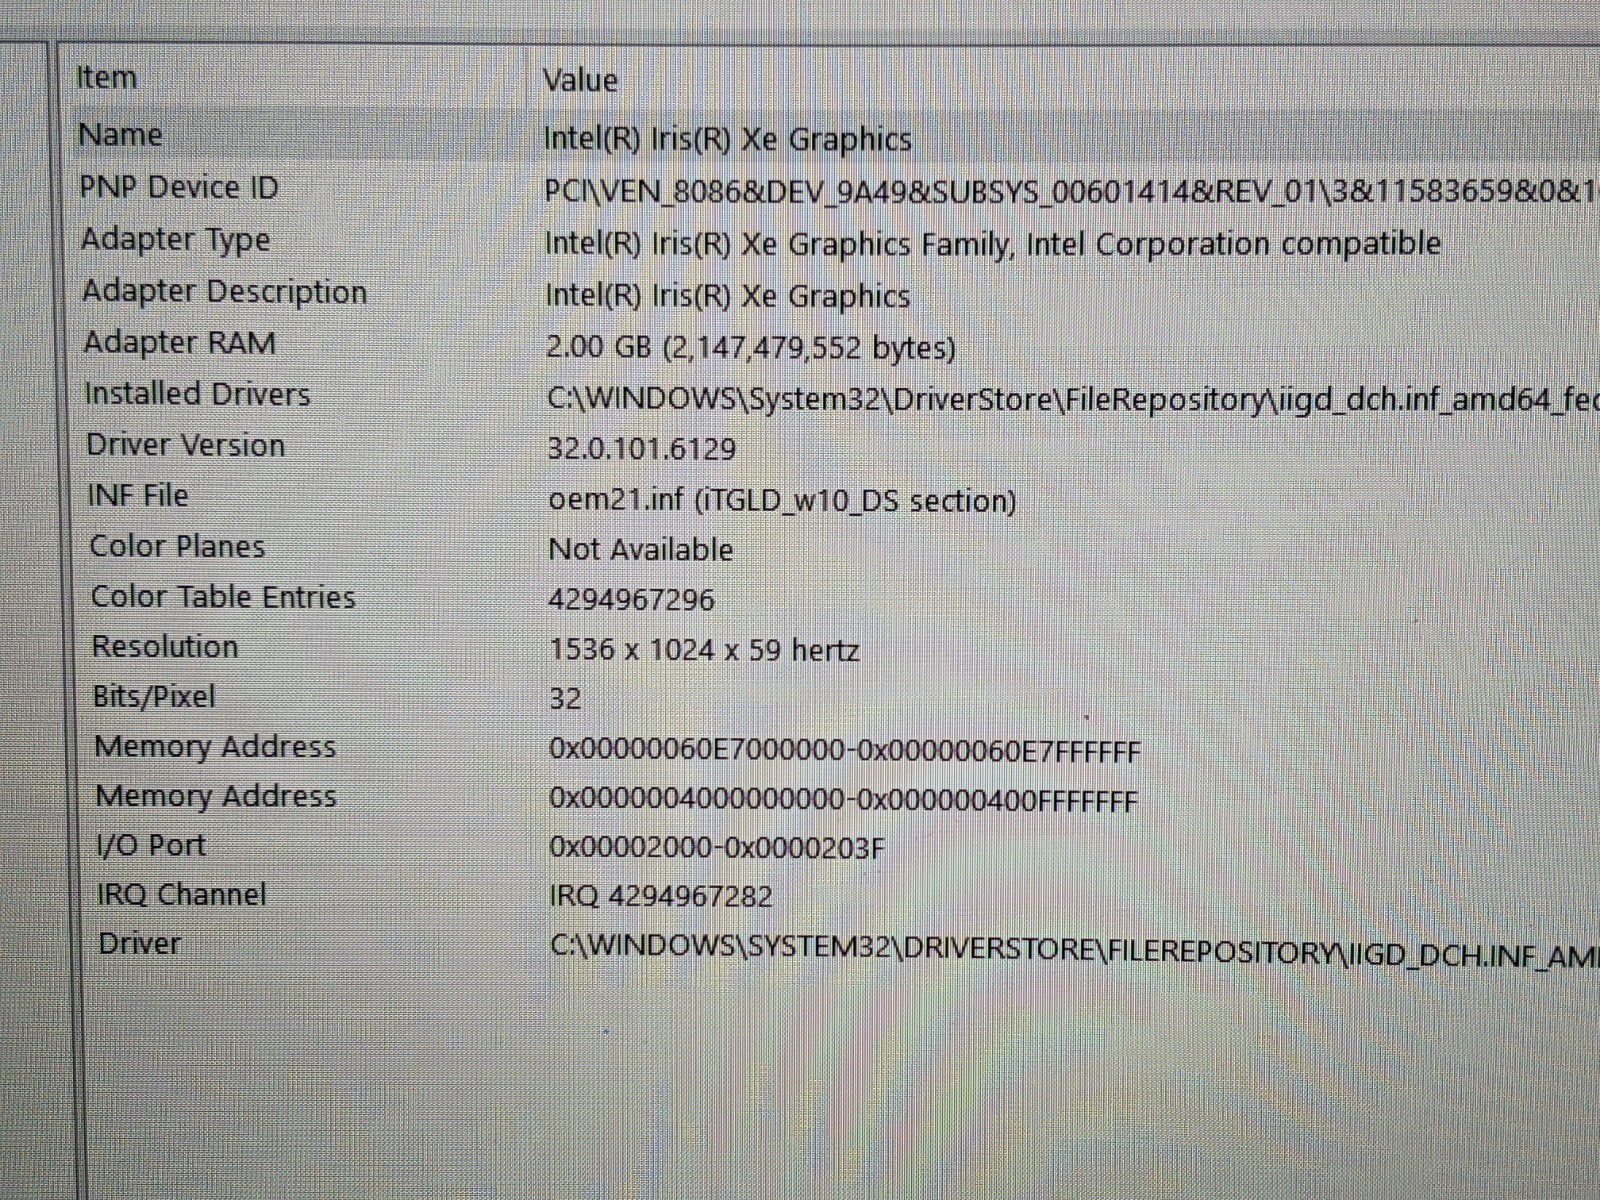
Task: Select the Name row label
Action: 120,135
